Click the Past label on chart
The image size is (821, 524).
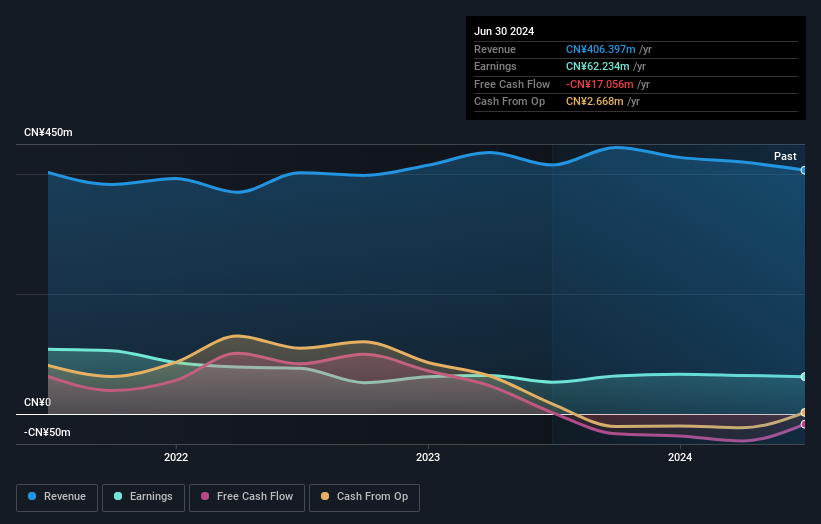(x=785, y=156)
